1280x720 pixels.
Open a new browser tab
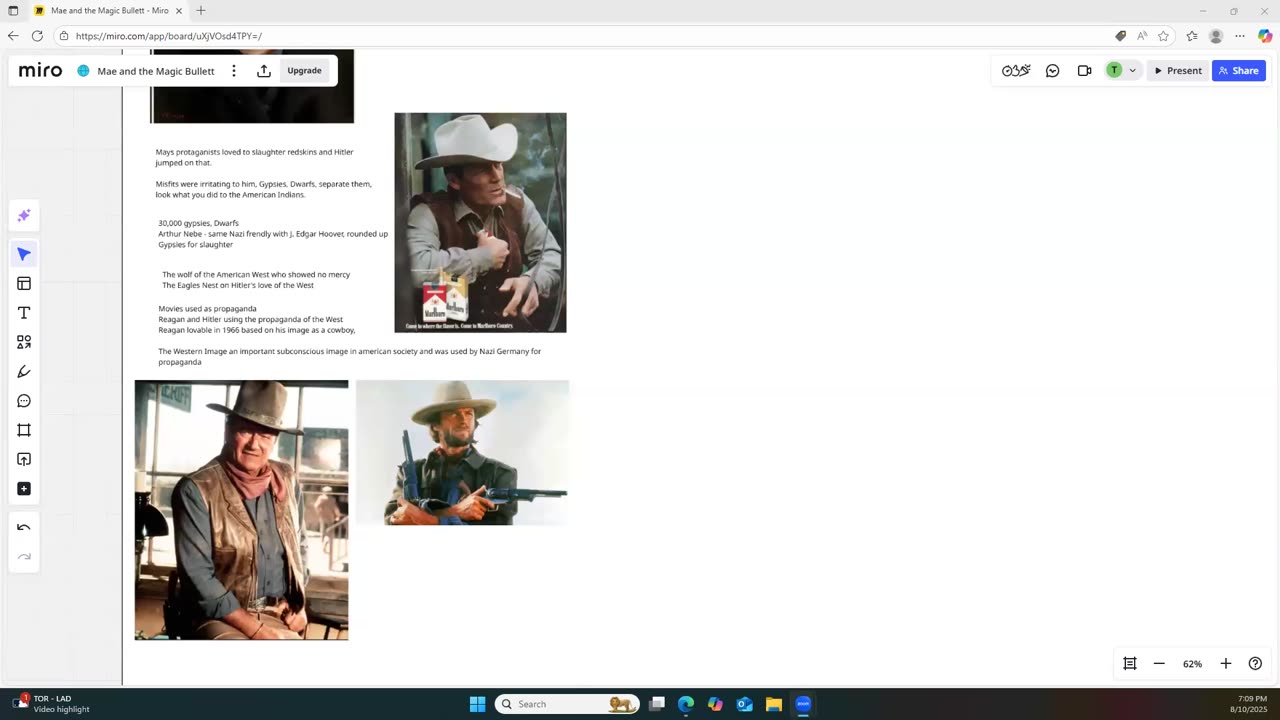201,11
